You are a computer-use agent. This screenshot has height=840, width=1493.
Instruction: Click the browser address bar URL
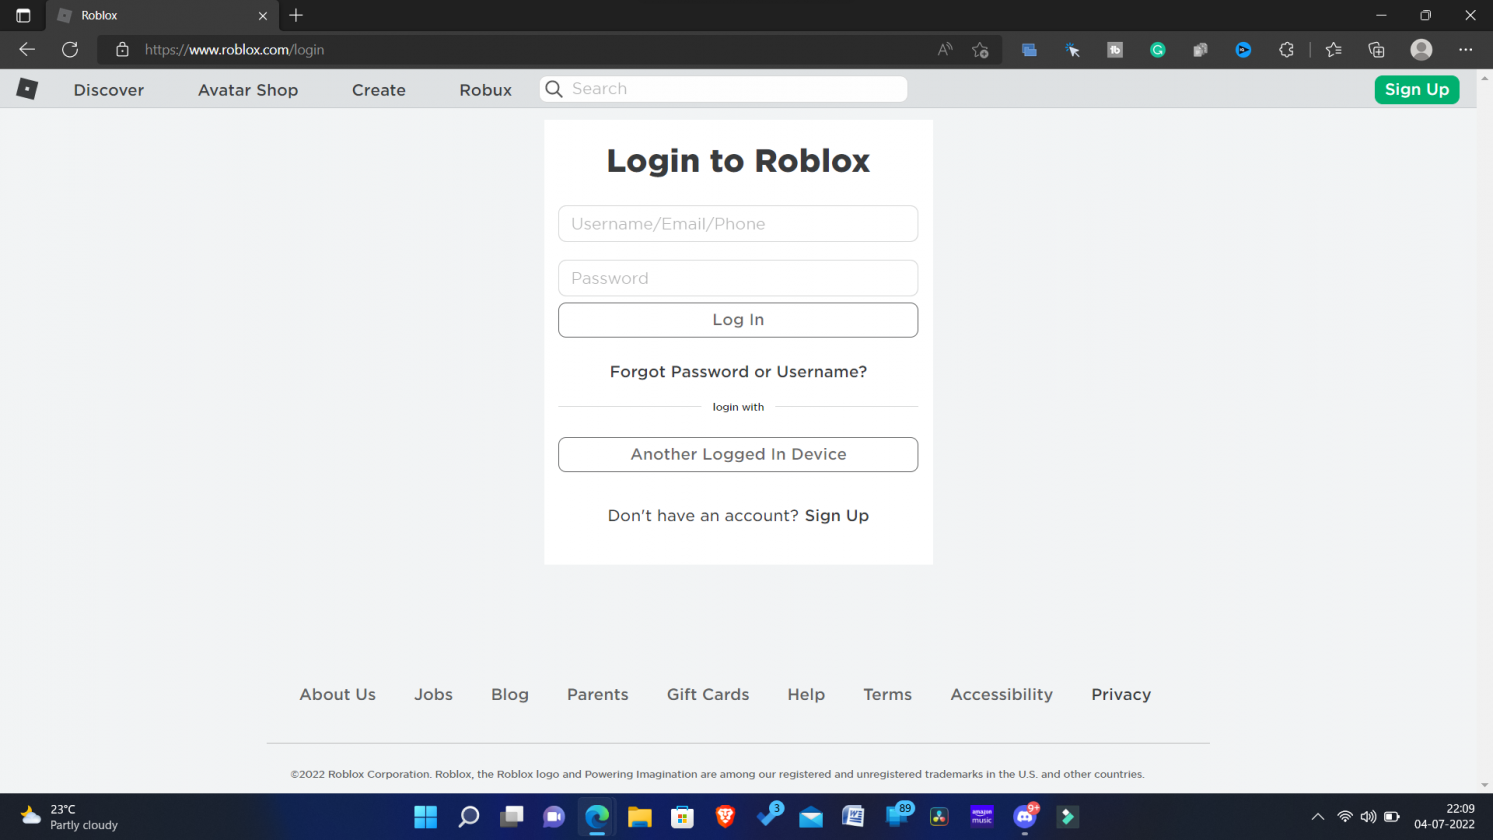coord(234,50)
